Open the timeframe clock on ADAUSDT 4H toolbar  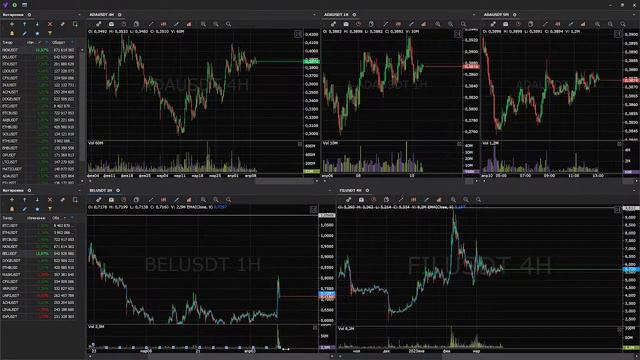point(124,24)
